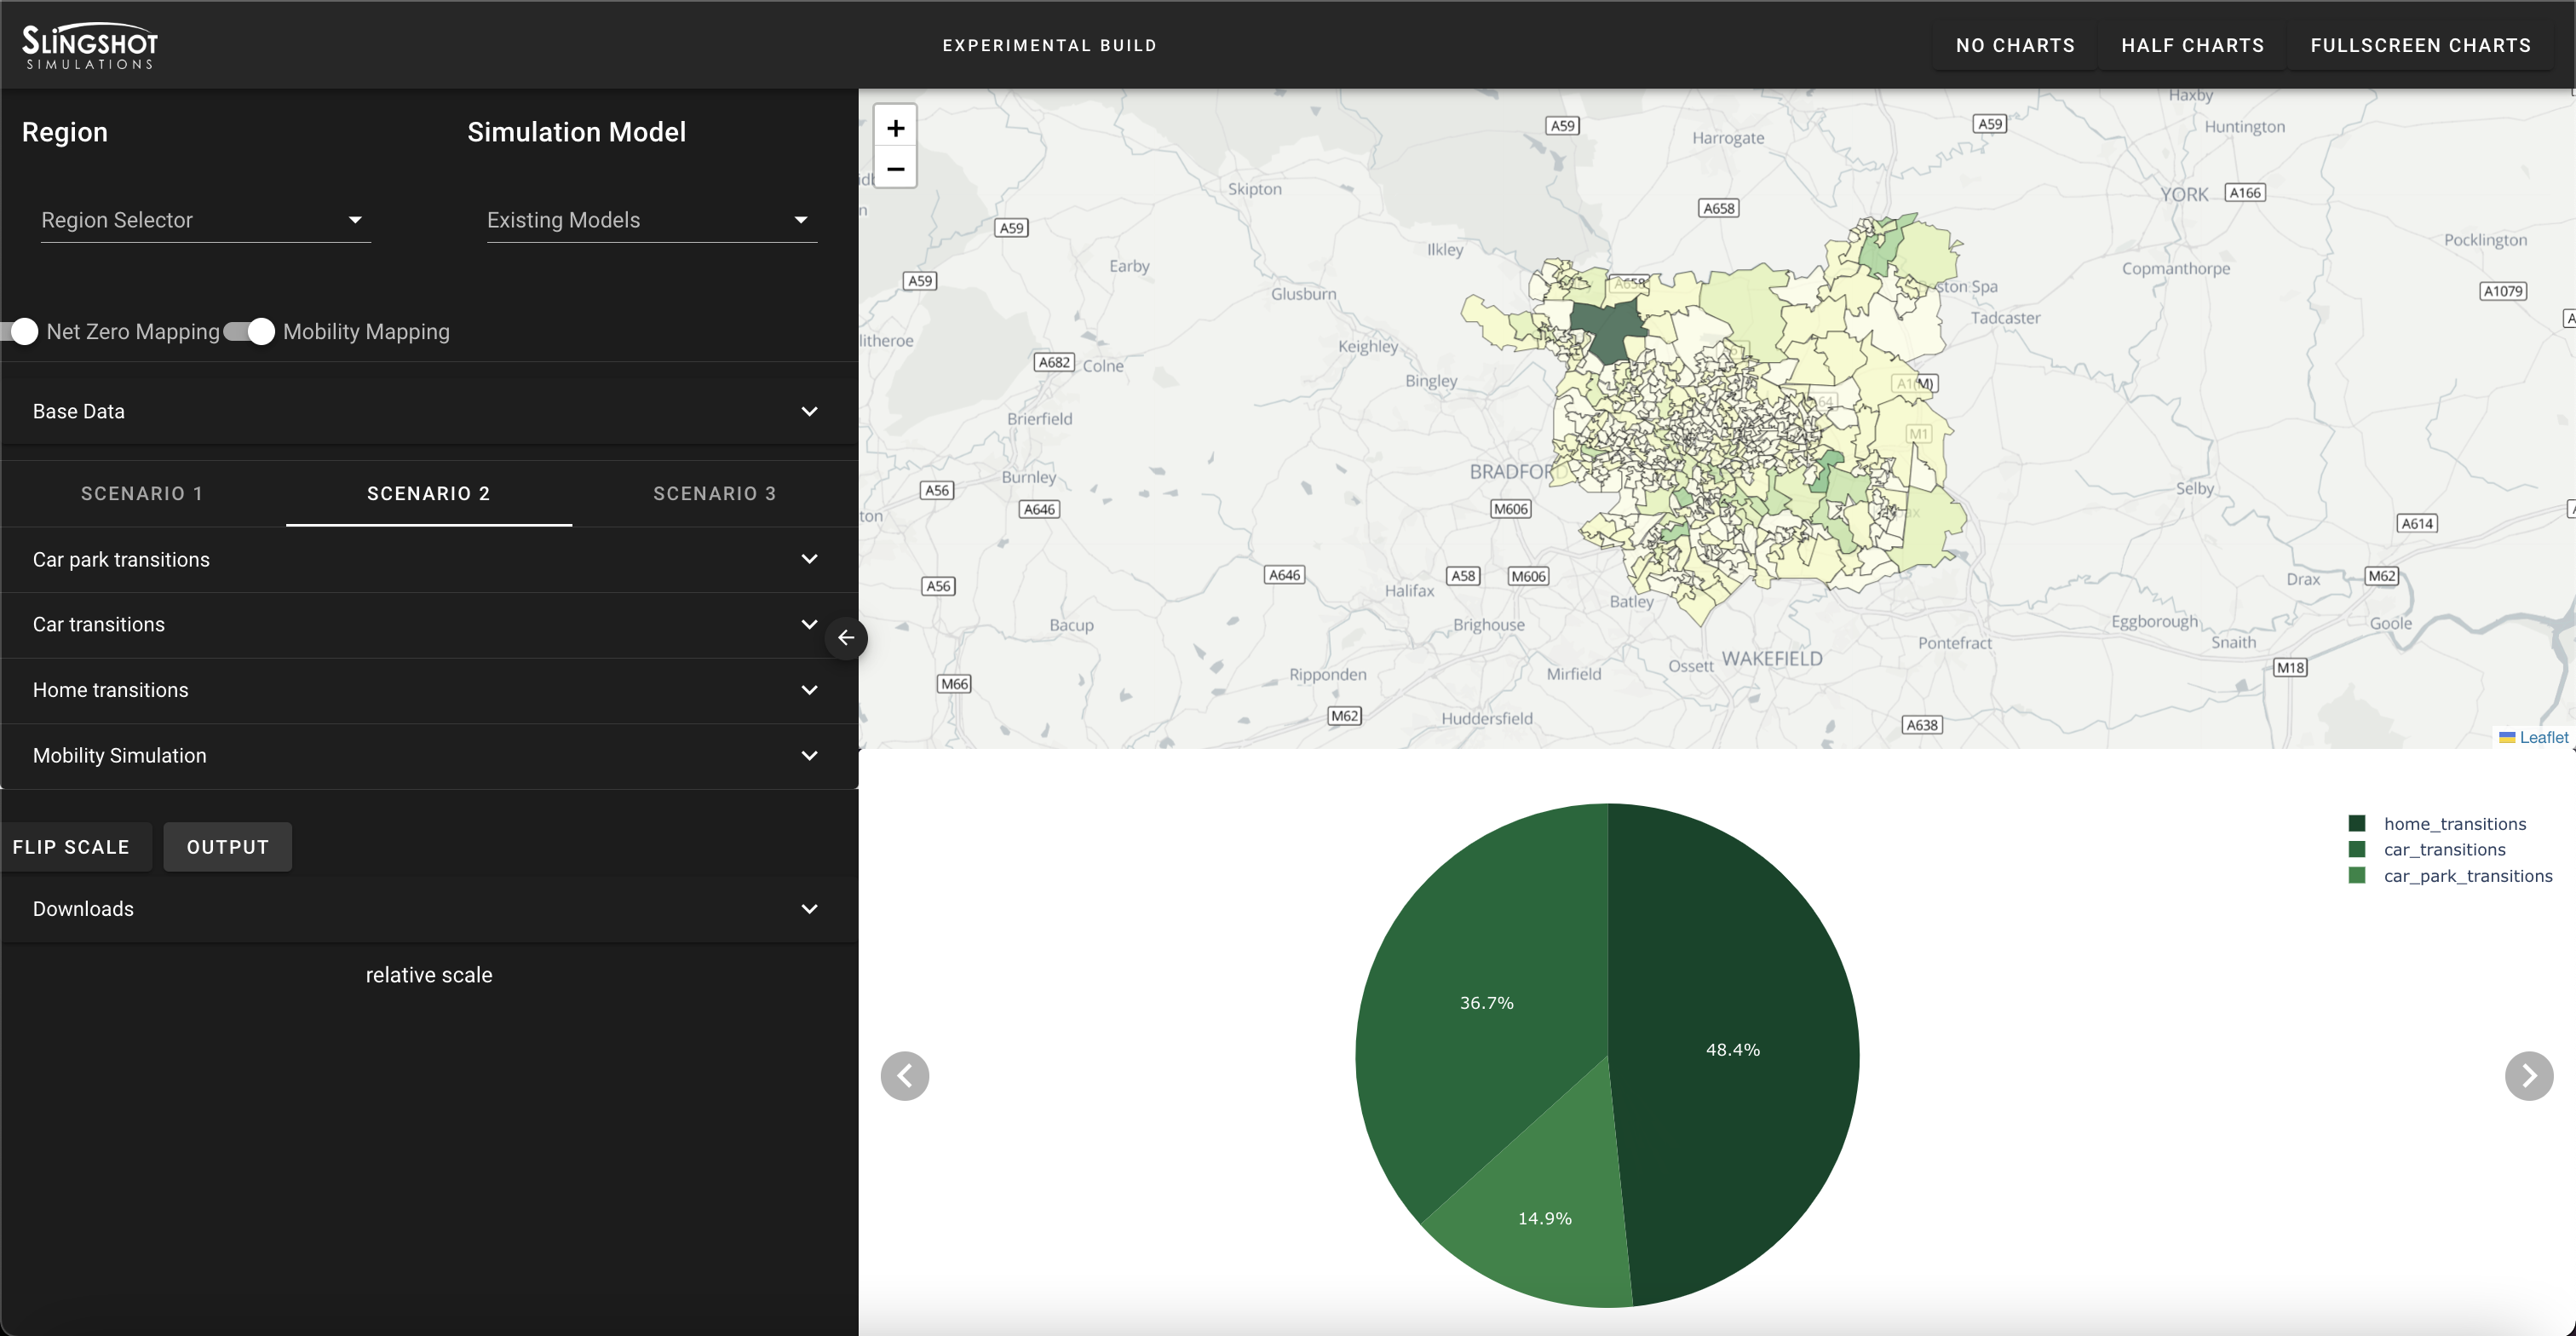This screenshot has height=1336, width=2576.
Task: Toggle Mobility Mapping switch
Action: (249, 331)
